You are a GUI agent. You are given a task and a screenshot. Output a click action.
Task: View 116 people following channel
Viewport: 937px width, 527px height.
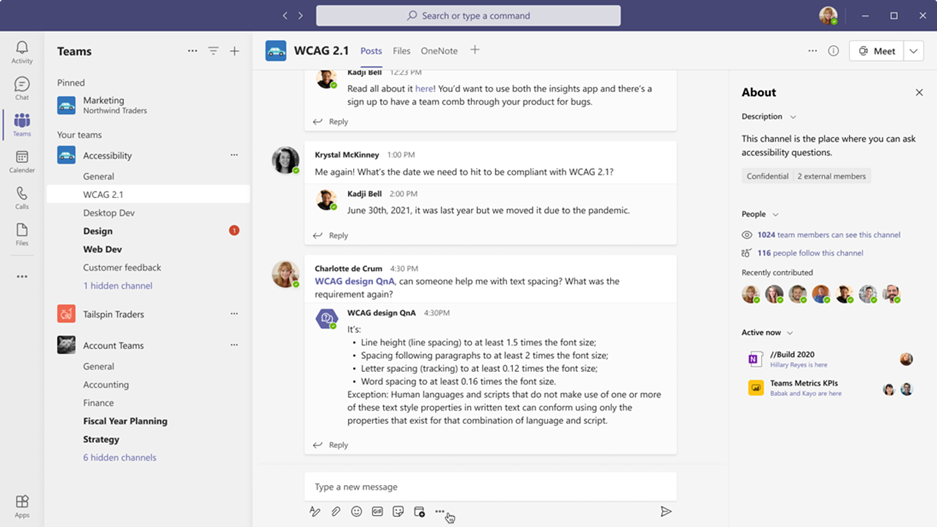[810, 253]
